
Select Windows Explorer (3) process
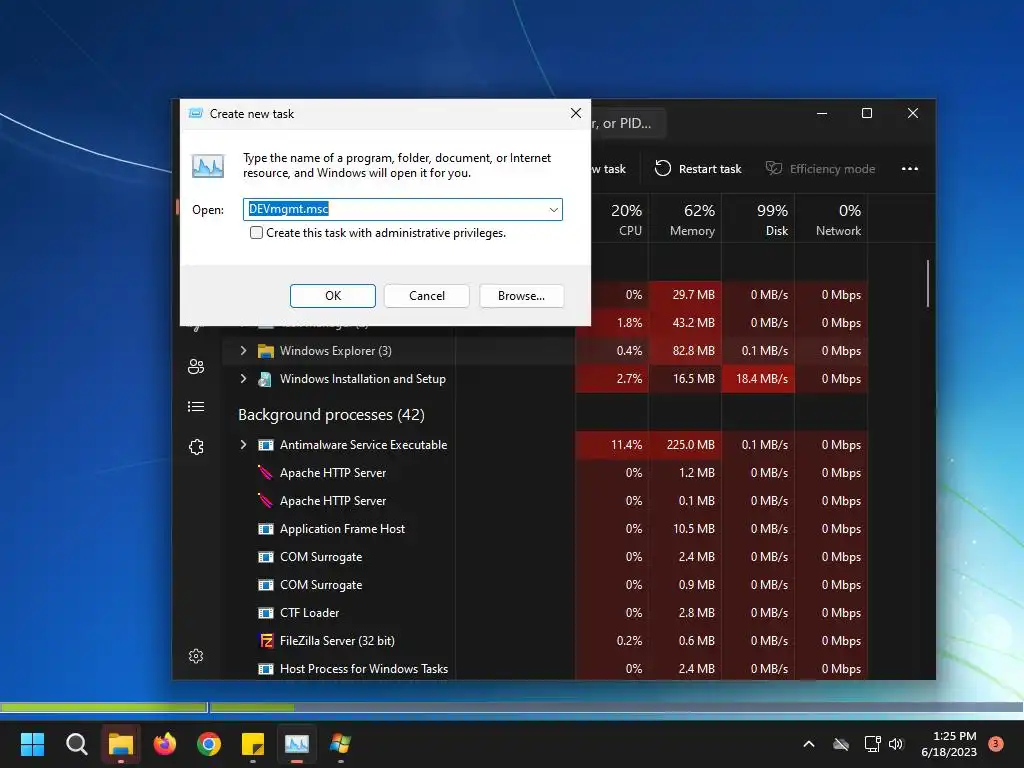pyautogui.click(x=336, y=351)
